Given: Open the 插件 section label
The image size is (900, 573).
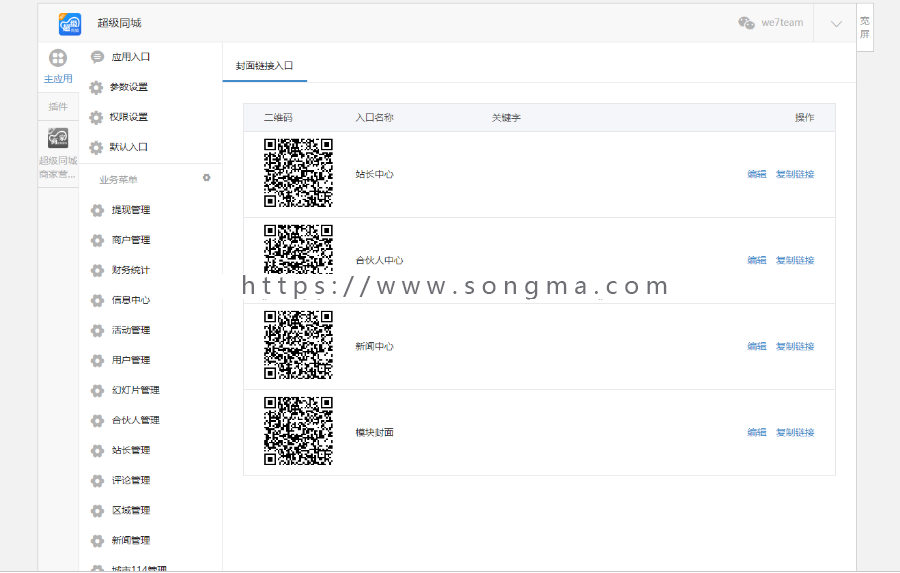Looking at the screenshot, I should 58,106.
